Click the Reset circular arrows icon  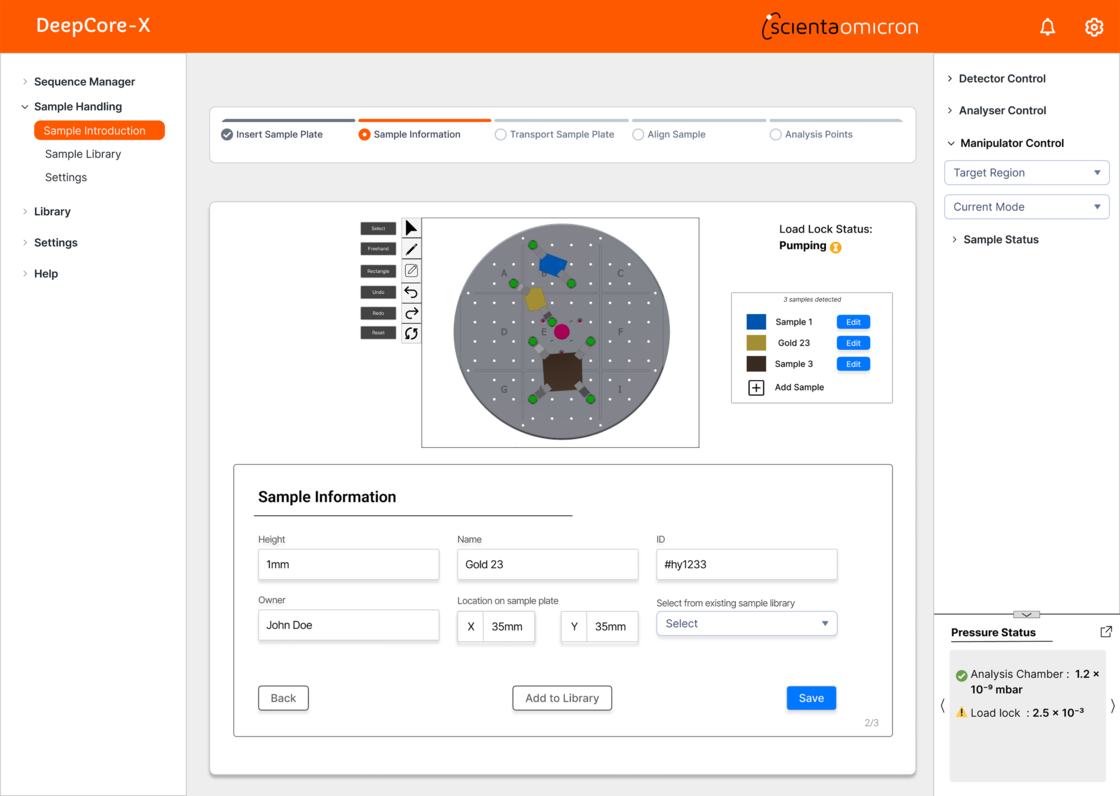411,334
